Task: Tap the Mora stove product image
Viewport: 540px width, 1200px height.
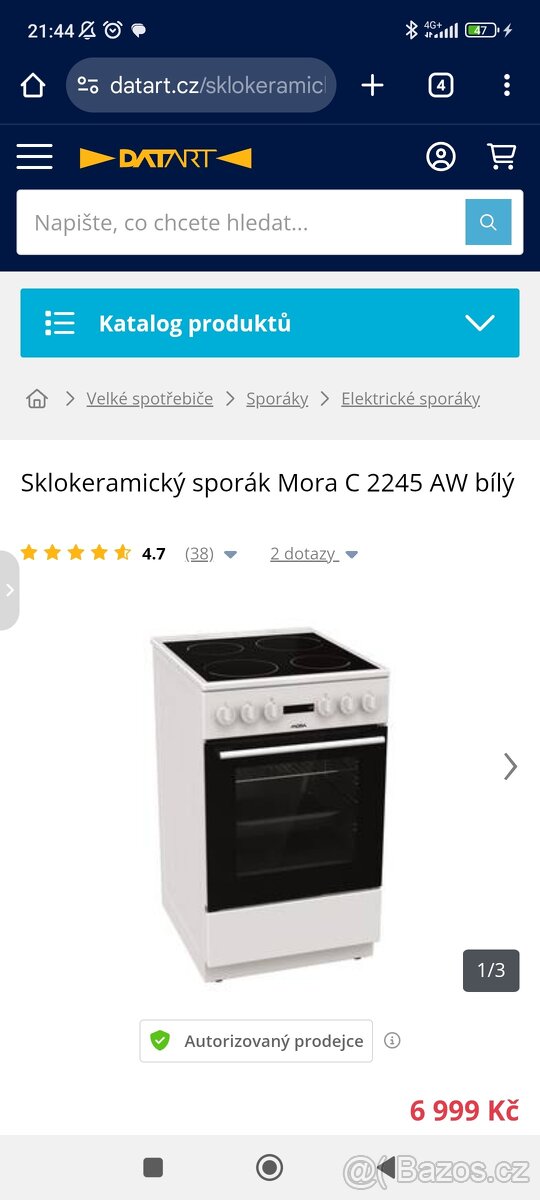Action: 270,806
